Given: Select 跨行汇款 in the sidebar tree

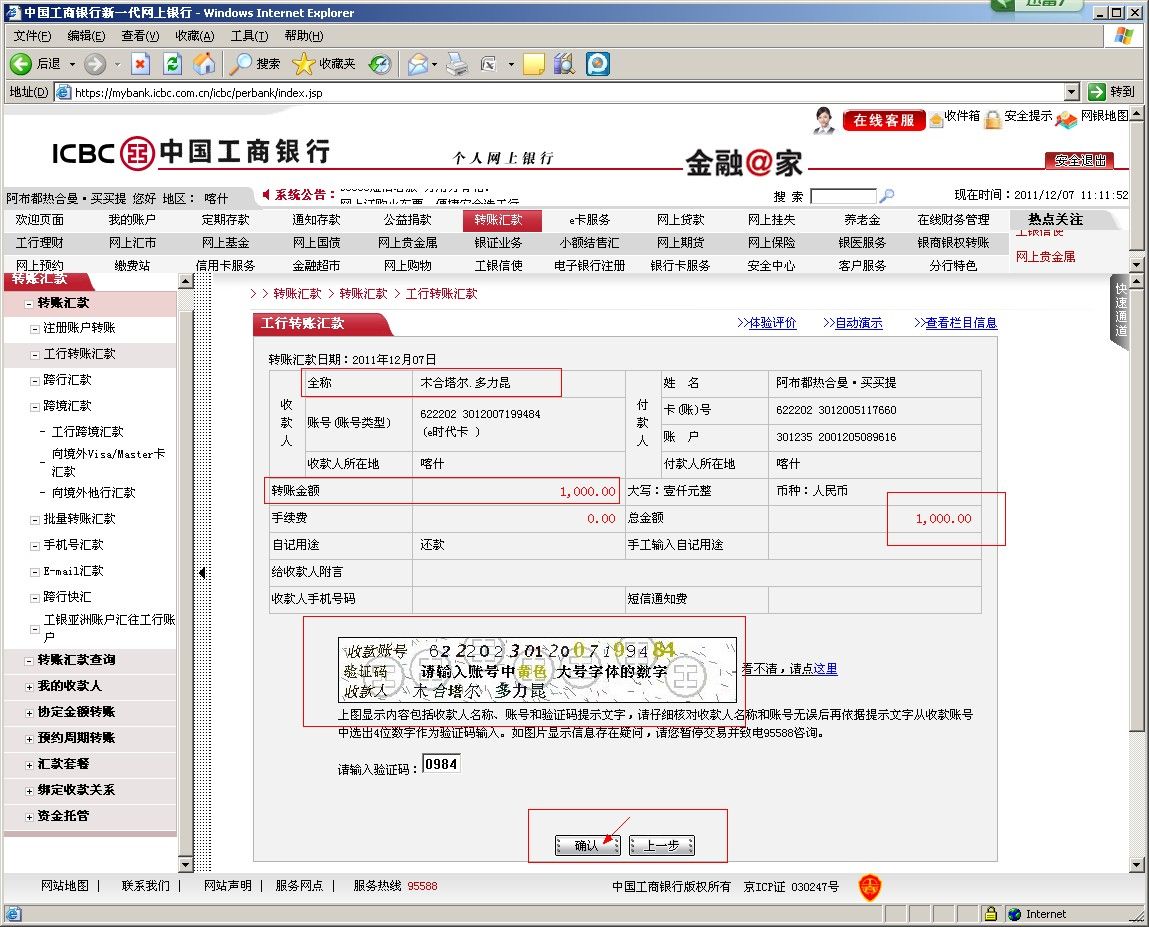Looking at the screenshot, I should coord(67,380).
